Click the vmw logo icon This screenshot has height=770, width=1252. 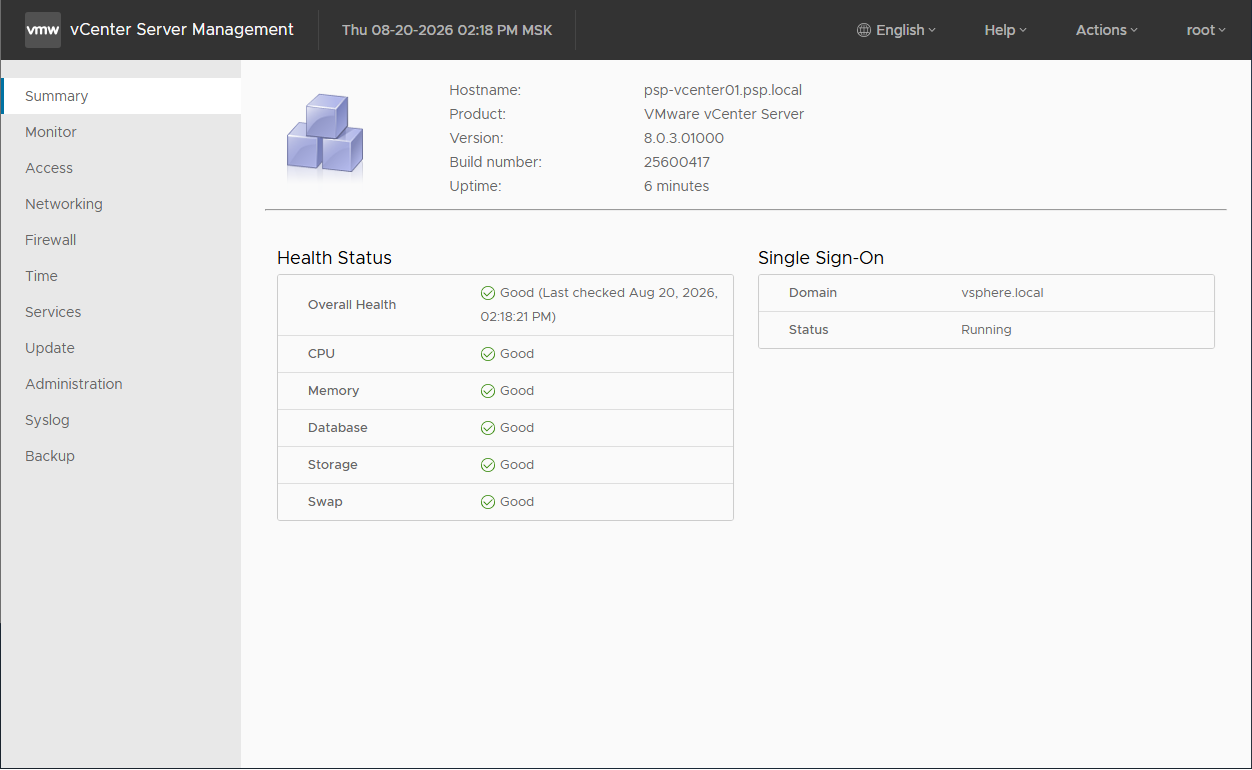point(43,29)
